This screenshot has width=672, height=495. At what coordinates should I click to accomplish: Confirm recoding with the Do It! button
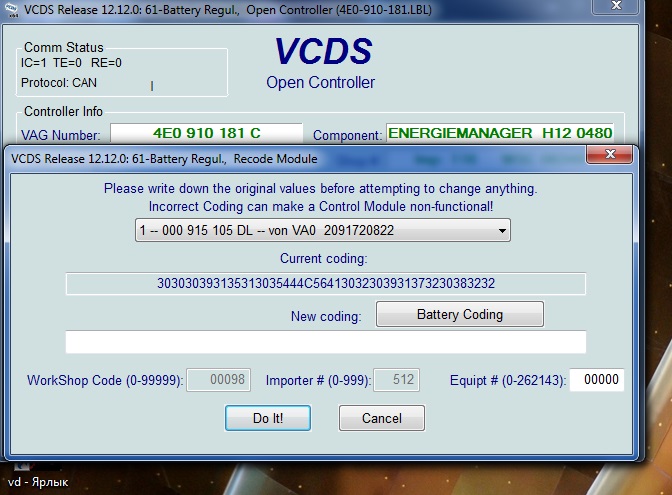click(x=268, y=418)
